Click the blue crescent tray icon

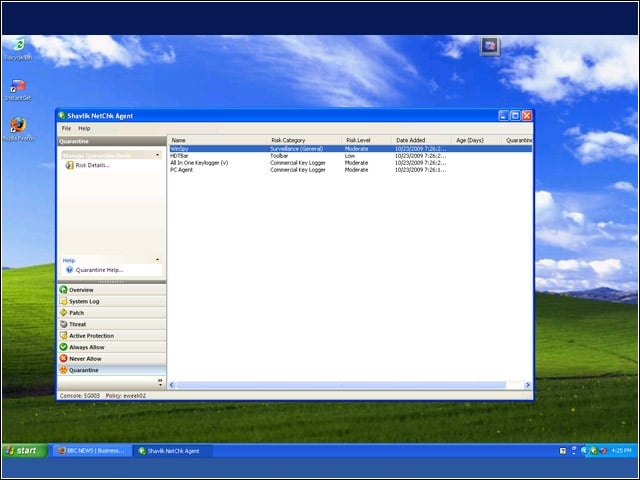click(x=584, y=451)
